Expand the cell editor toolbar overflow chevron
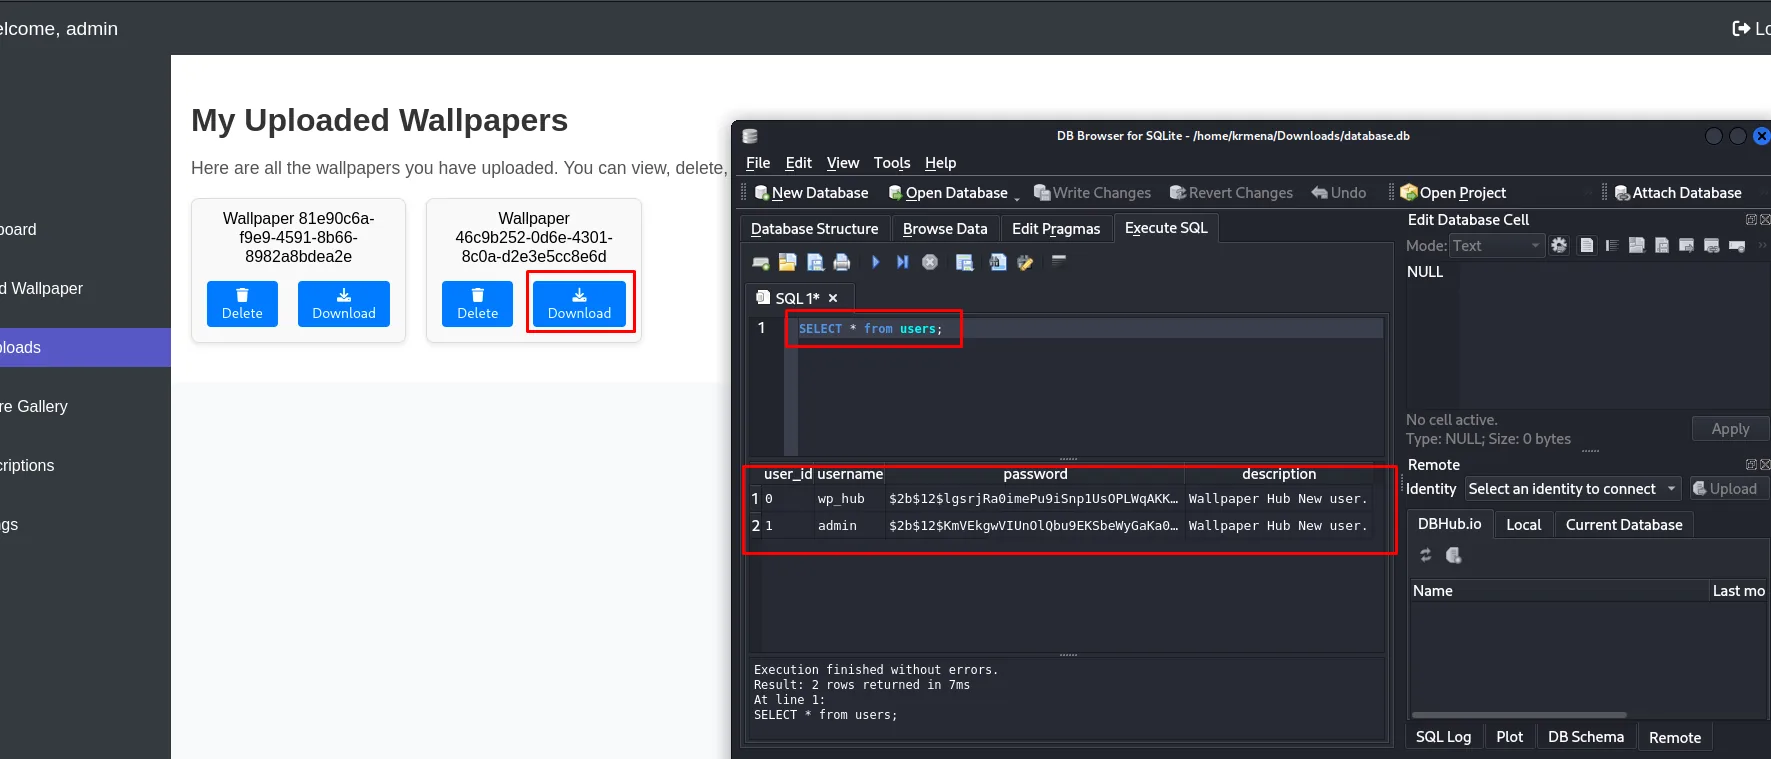Image resolution: width=1771 pixels, height=759 pixels. (x=1762, y=245)
